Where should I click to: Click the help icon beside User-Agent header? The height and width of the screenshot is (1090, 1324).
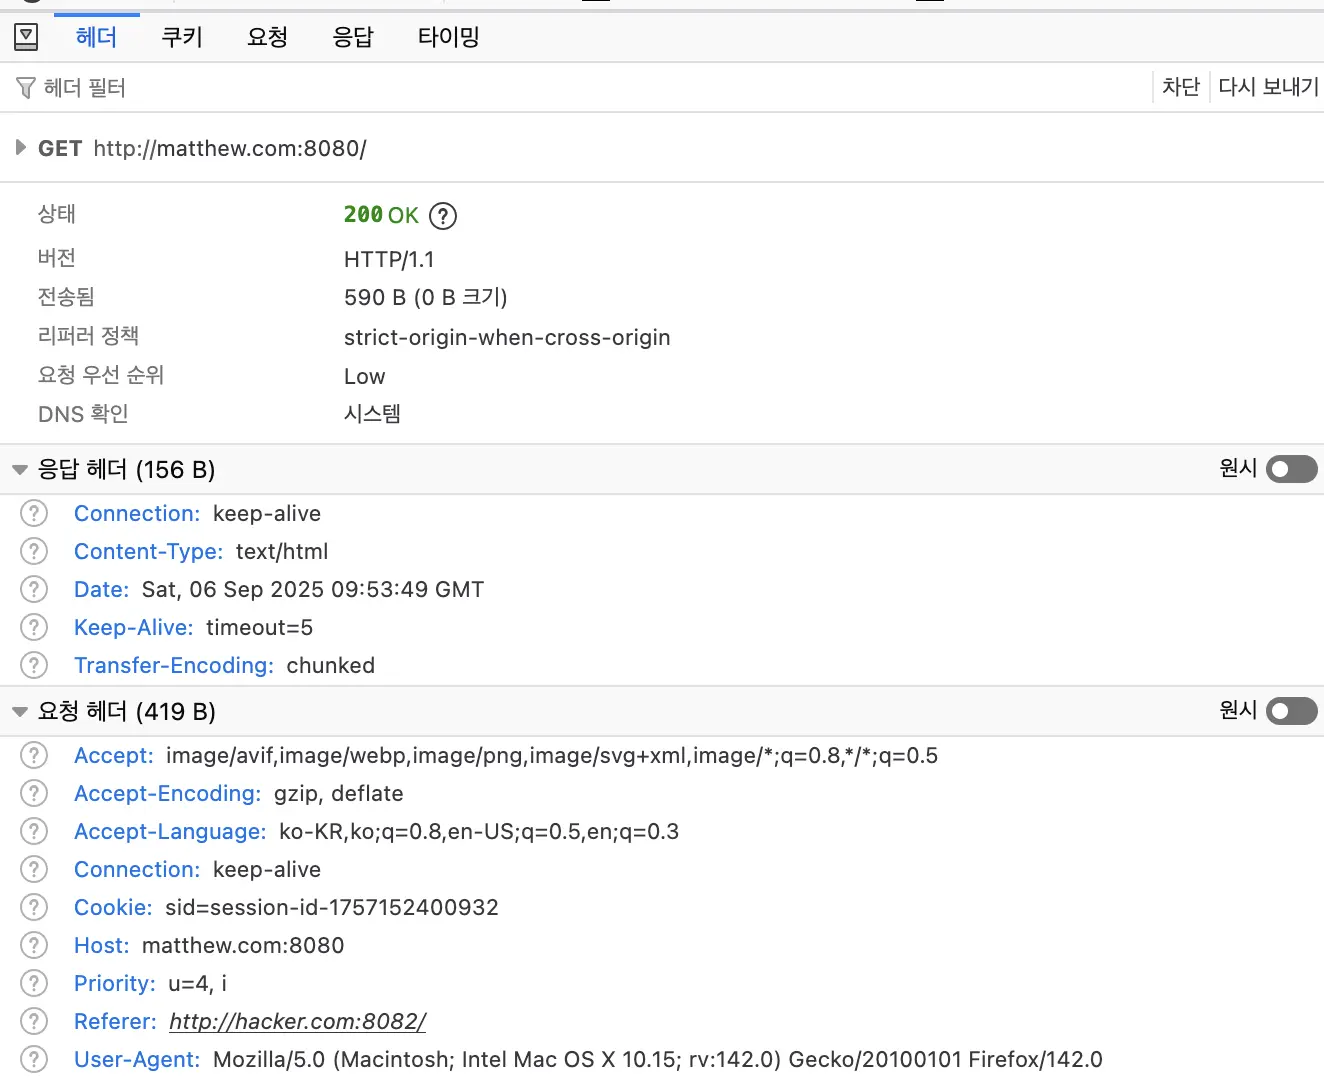point(33,1059)
